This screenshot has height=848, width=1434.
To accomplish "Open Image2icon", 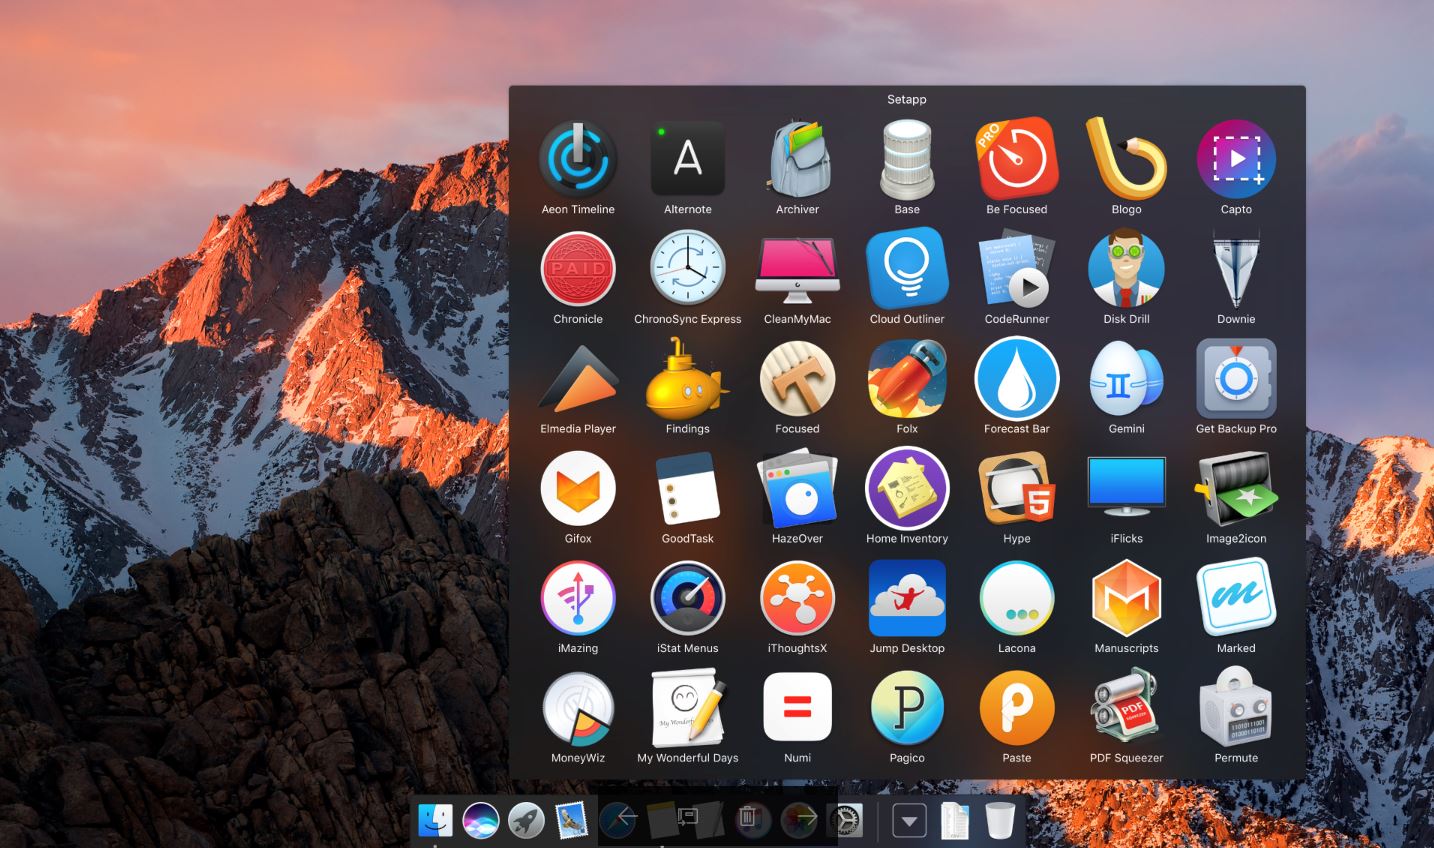I will [x=1236, y=489].
